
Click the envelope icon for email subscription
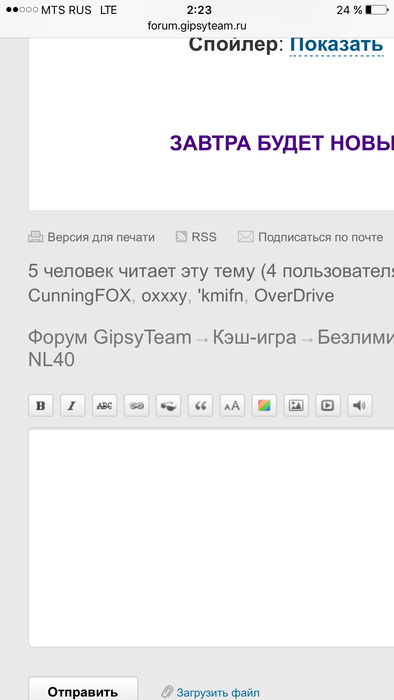[x=246, y=237]
